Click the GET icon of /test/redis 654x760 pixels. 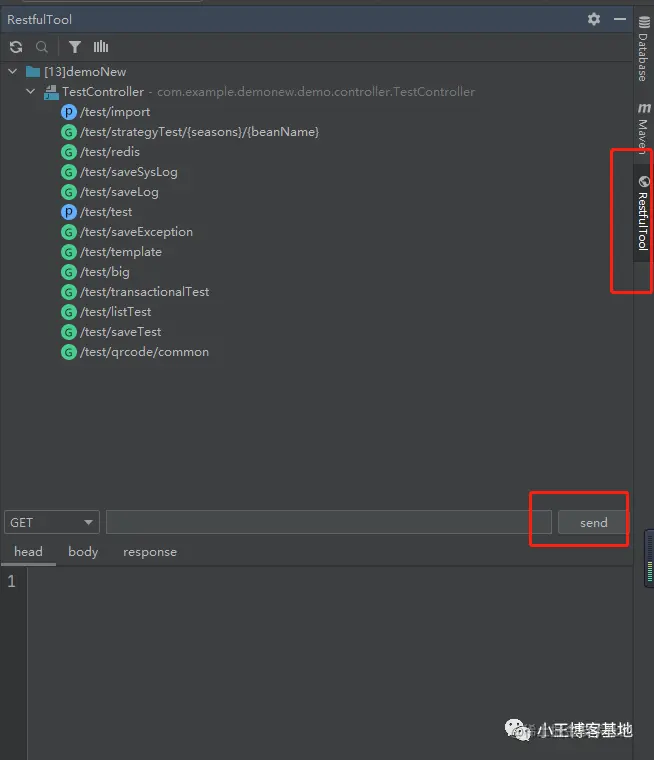point(69,152)
